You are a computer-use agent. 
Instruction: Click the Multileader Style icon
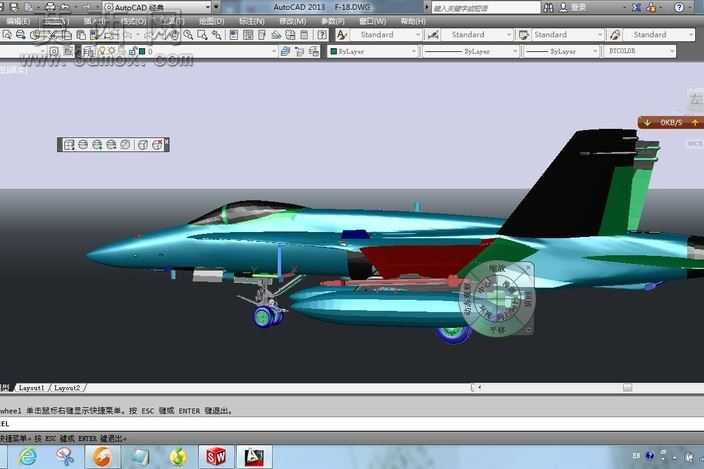tap(615, 35)
